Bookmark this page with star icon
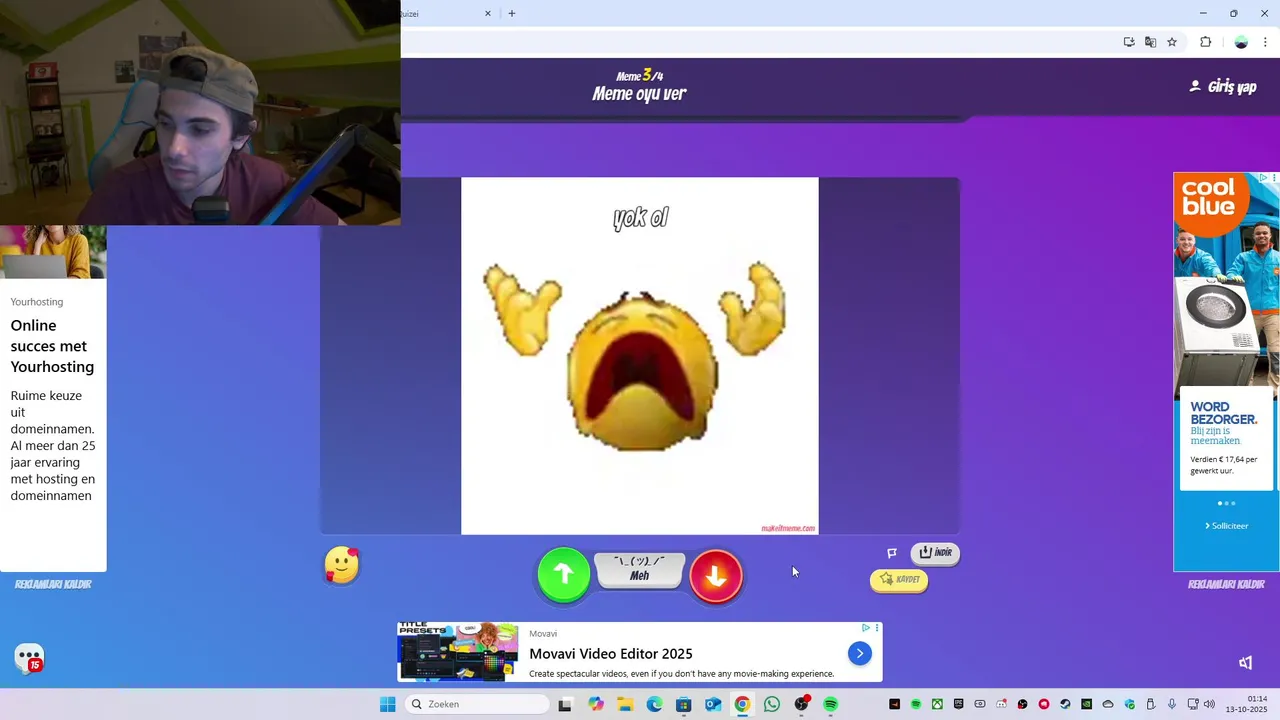This screenshot has width=1280, height=720. pyautogui.click(x=1172, y=42)
